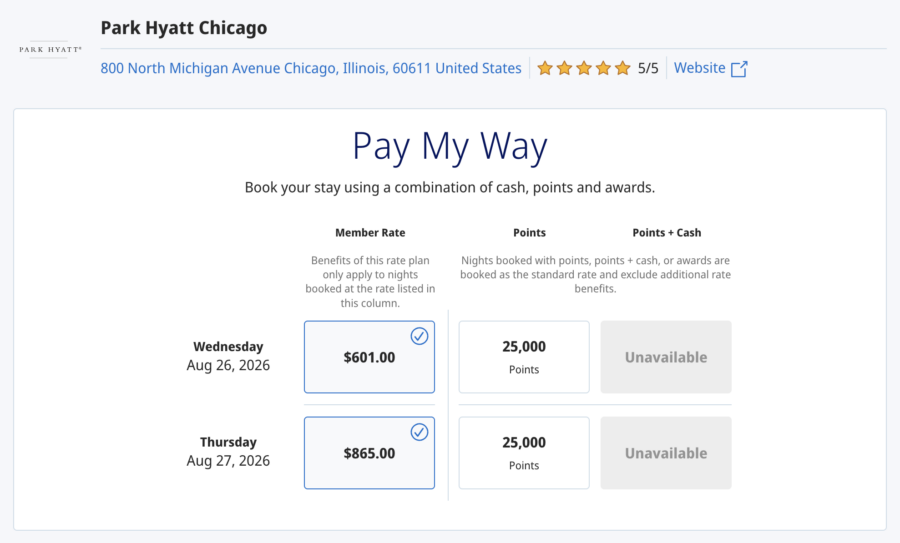The image size is (900, 543).
Task: Select the $865.00 Member Rate for Thursday
Action: [370, 453]
